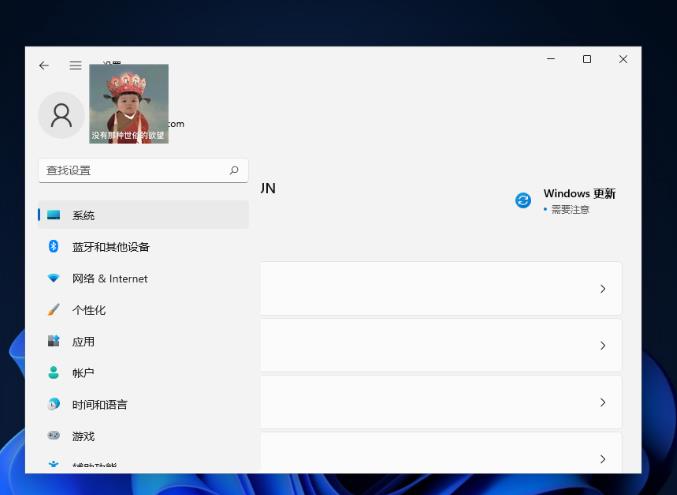
Task: Select 游戏 in the sidebar
Action: pos(83,436)
